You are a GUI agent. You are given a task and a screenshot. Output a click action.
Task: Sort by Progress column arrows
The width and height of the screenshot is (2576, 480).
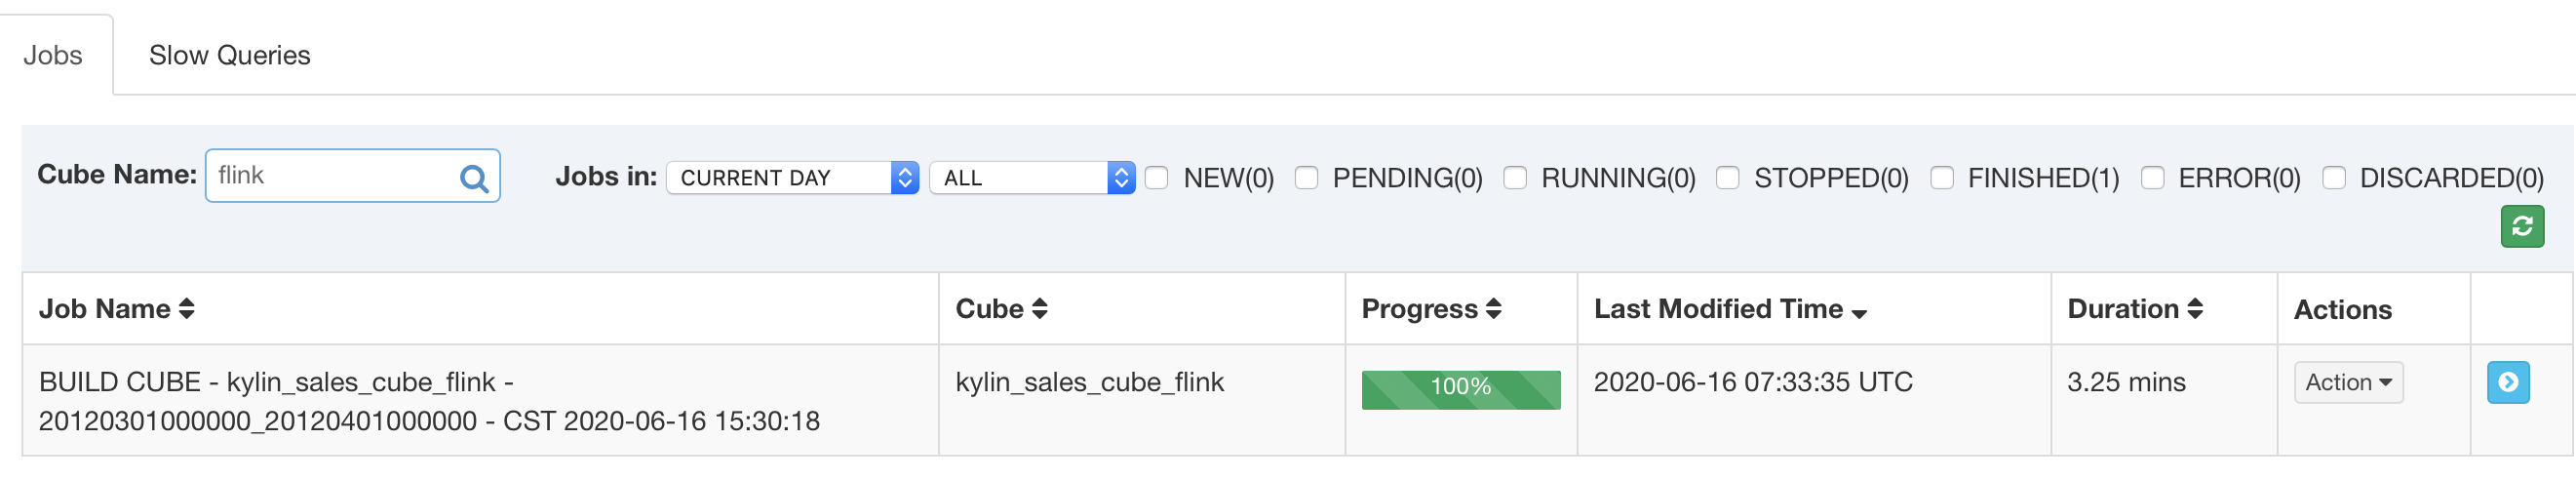[1494, 309]
